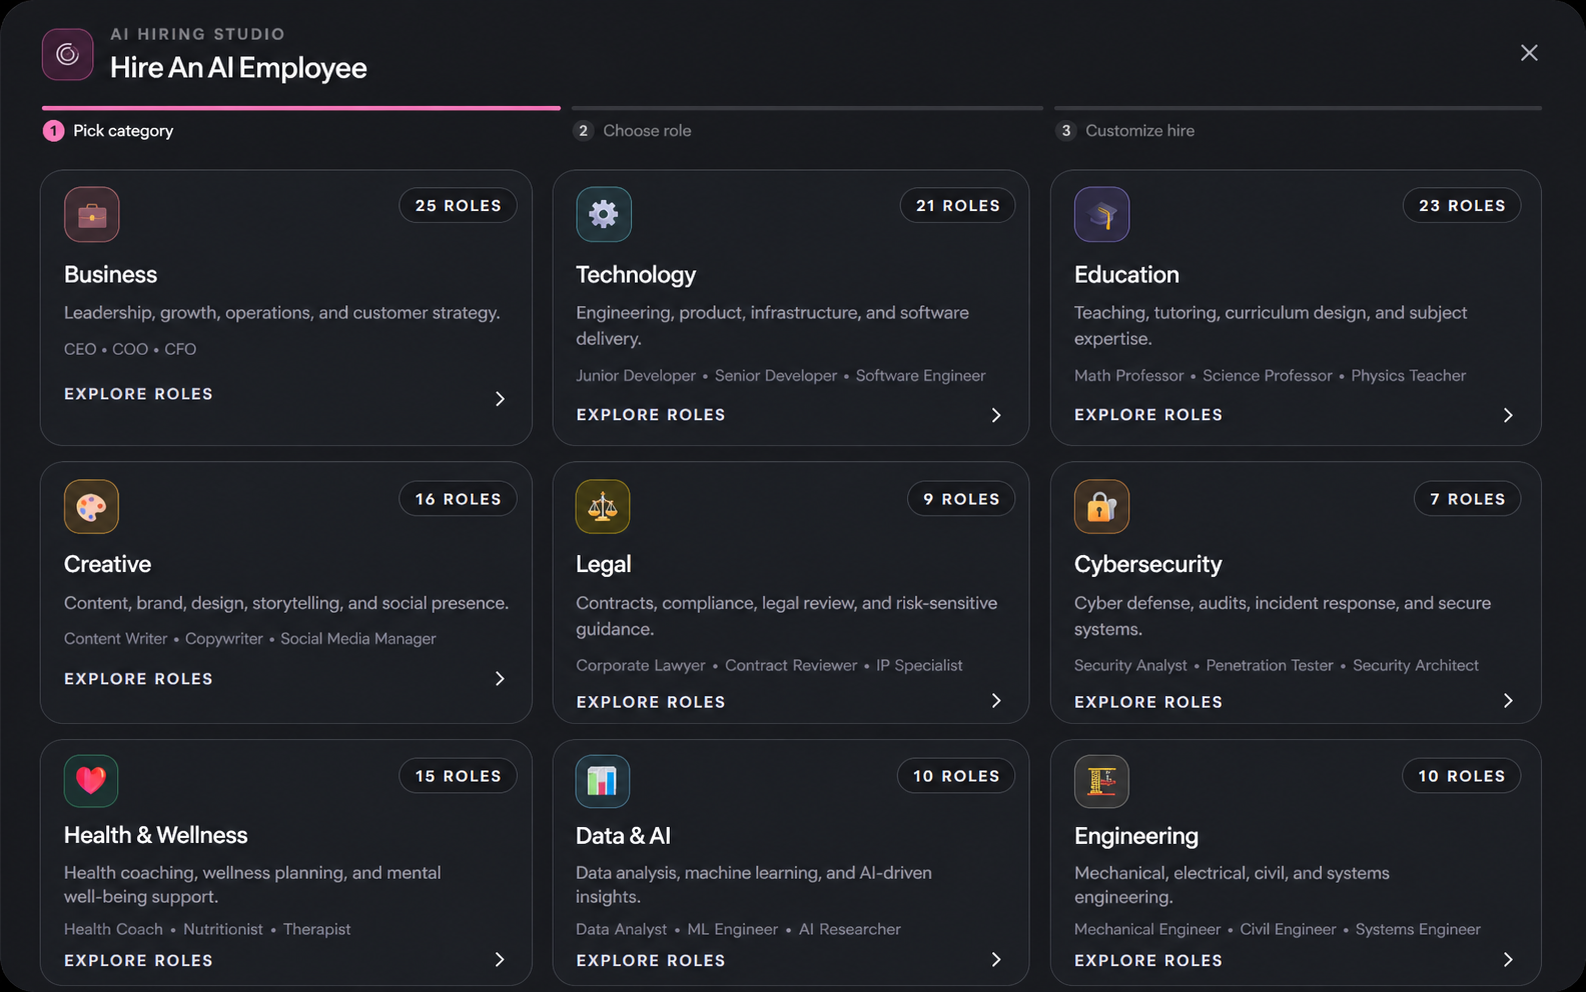The image size is (1586, 992).
Task: Click the Technology gear icon
Action: [x=604, y=214]
